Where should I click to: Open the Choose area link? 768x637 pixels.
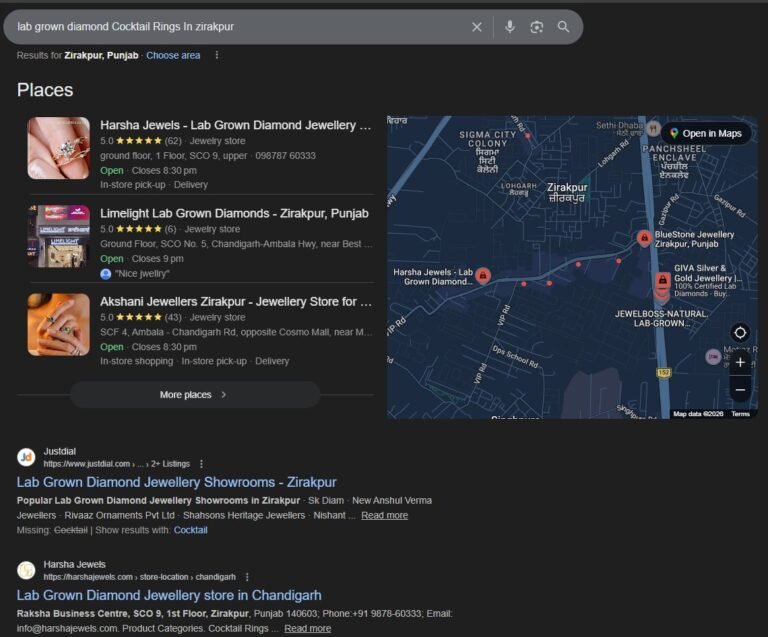pos(173,55)
